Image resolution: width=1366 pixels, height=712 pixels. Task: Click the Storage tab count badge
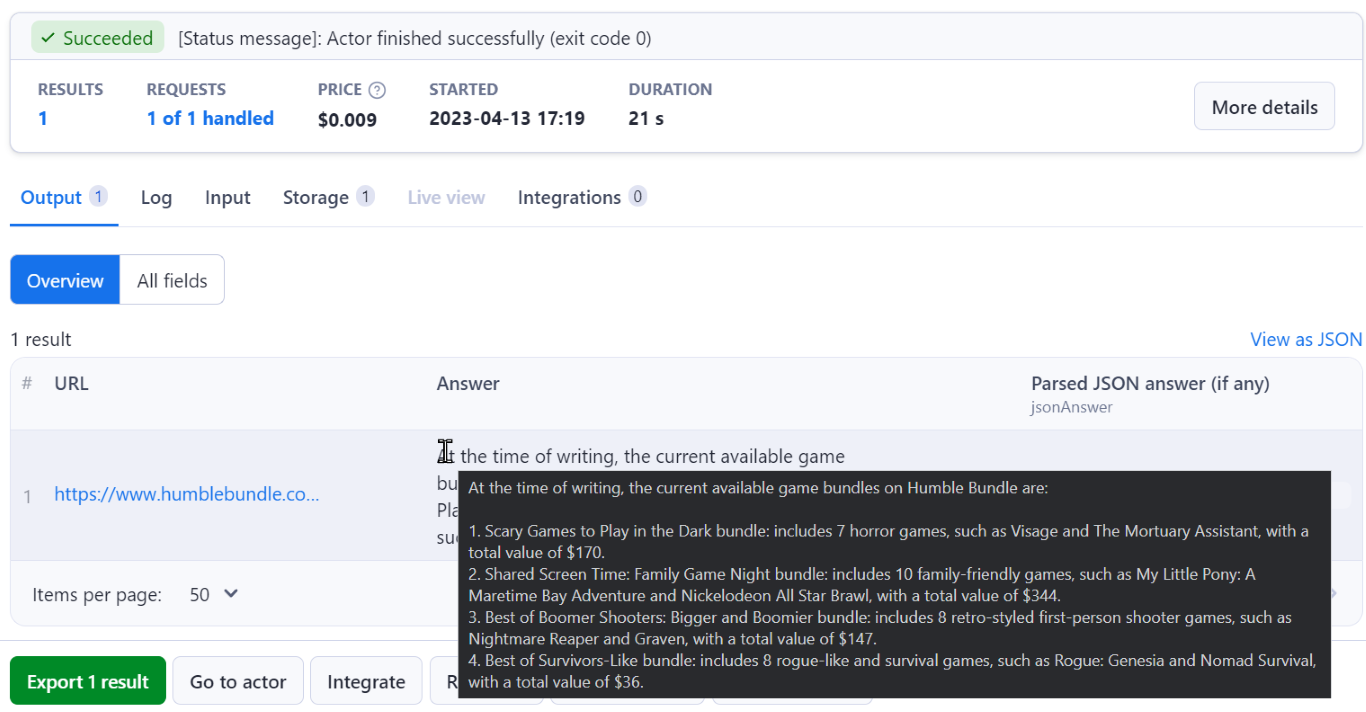(x=365, y=196)
